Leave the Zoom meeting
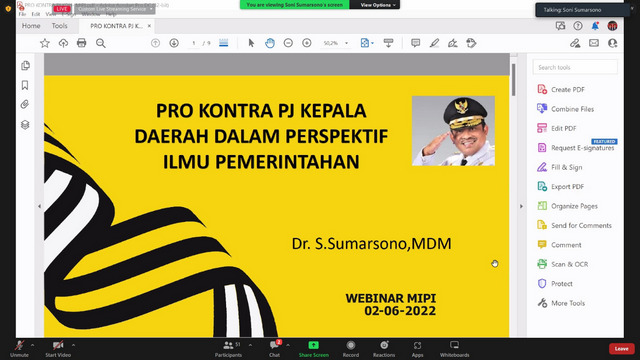The height and width of the screenshot is (360, 640). [x=621, y=349]
